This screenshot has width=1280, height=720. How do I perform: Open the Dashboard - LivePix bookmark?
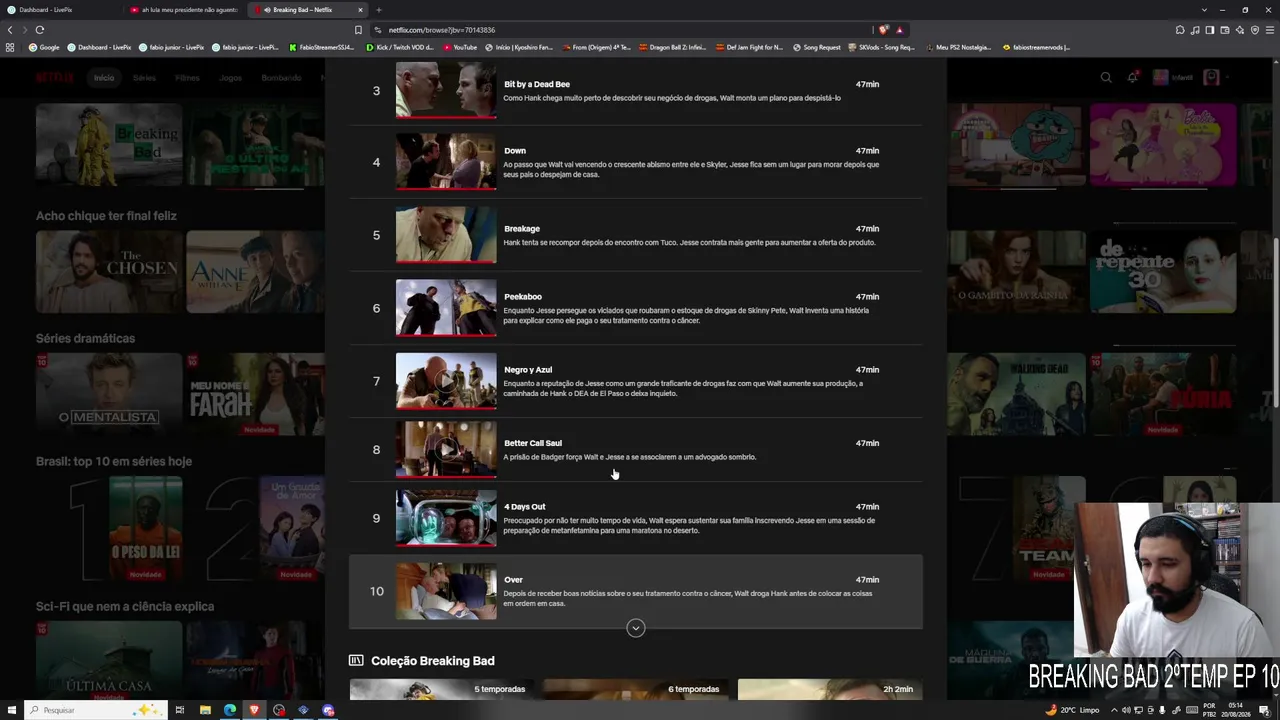coord(99,47)
